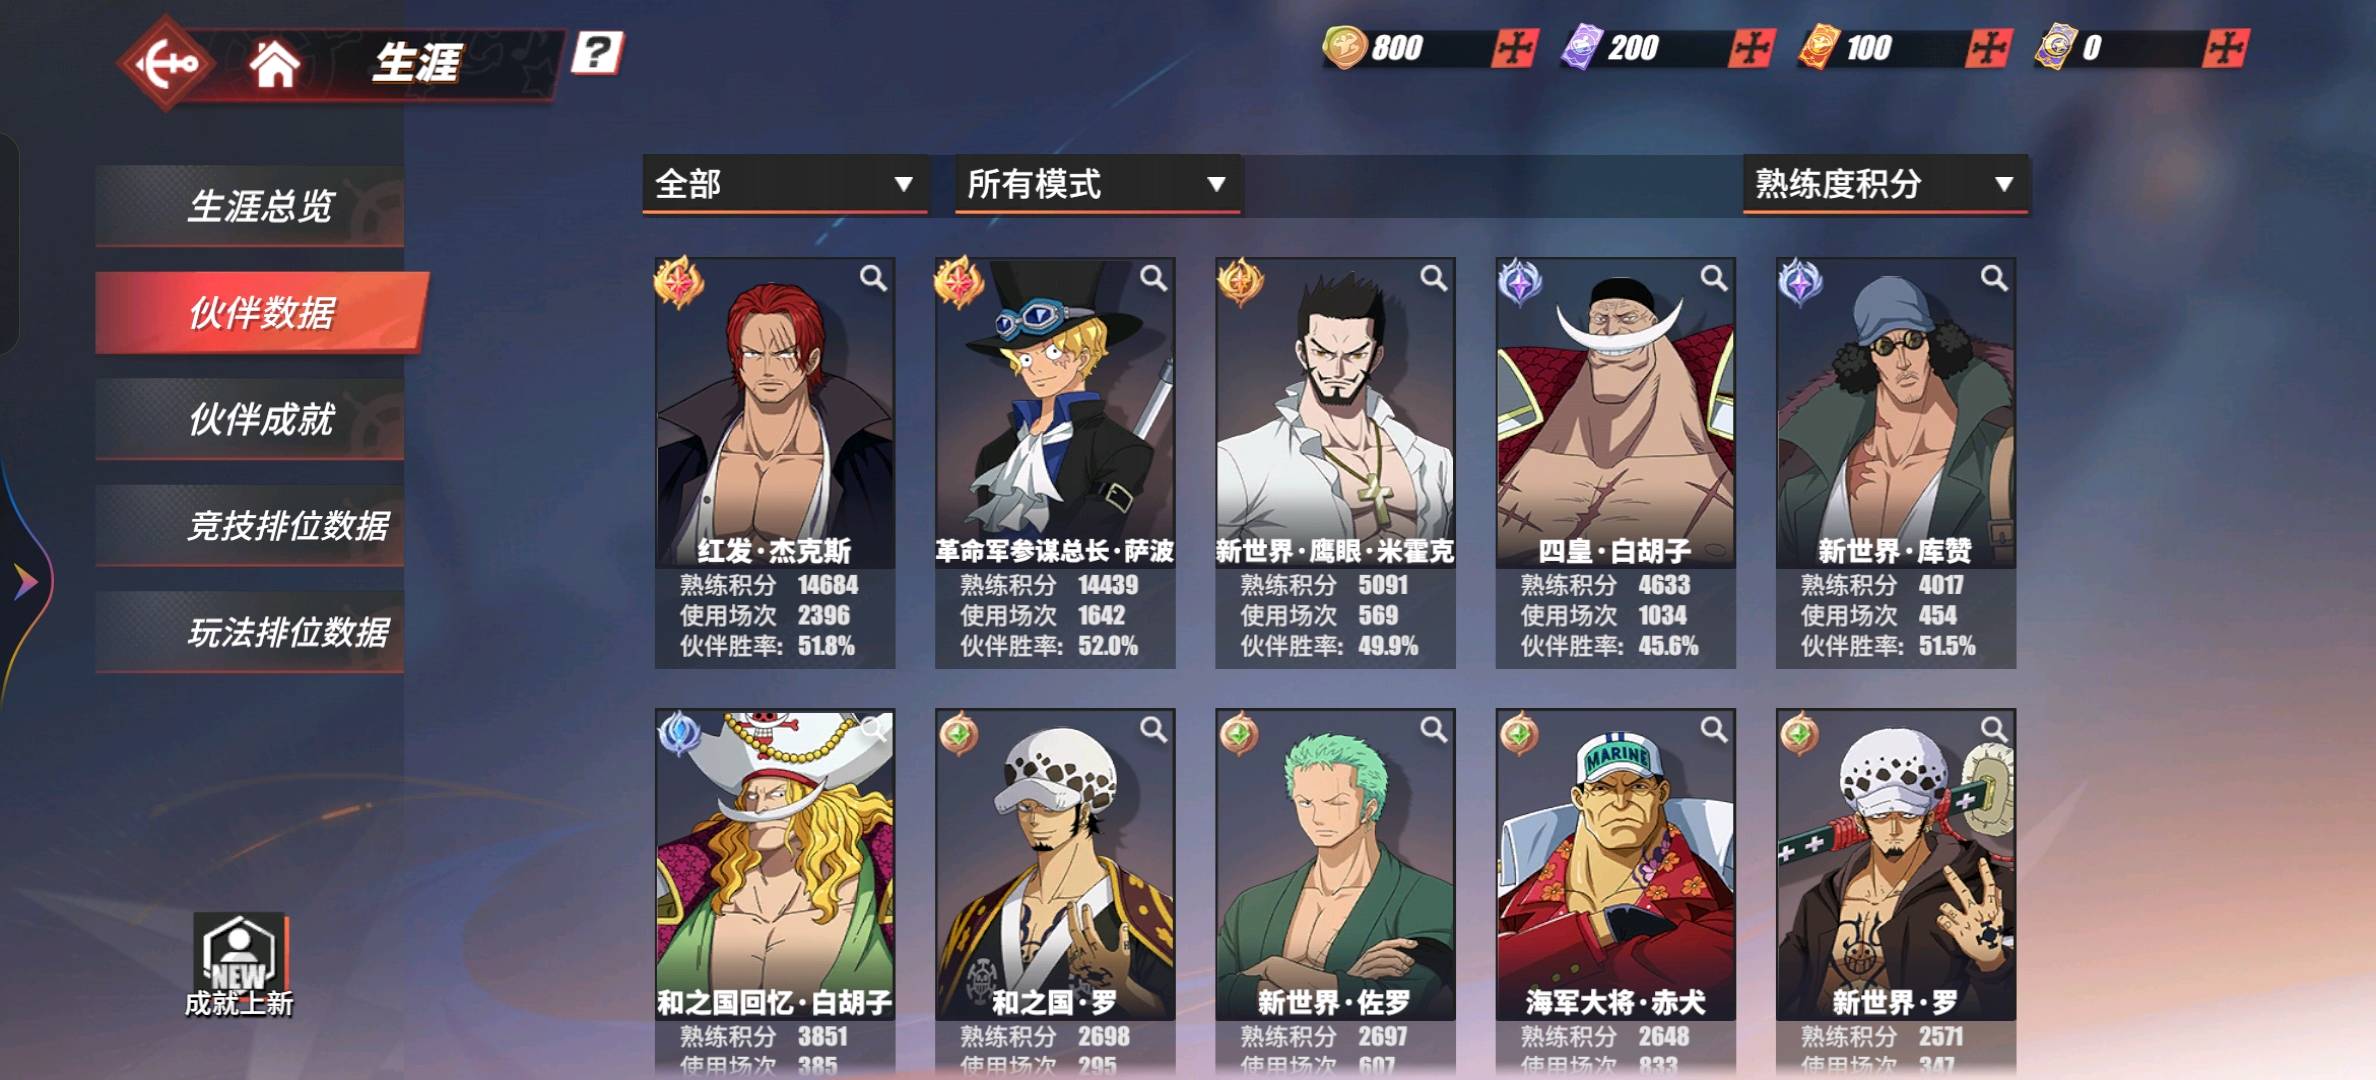Open the question mark help icon

pyautogui.click(x=597, y=52)
